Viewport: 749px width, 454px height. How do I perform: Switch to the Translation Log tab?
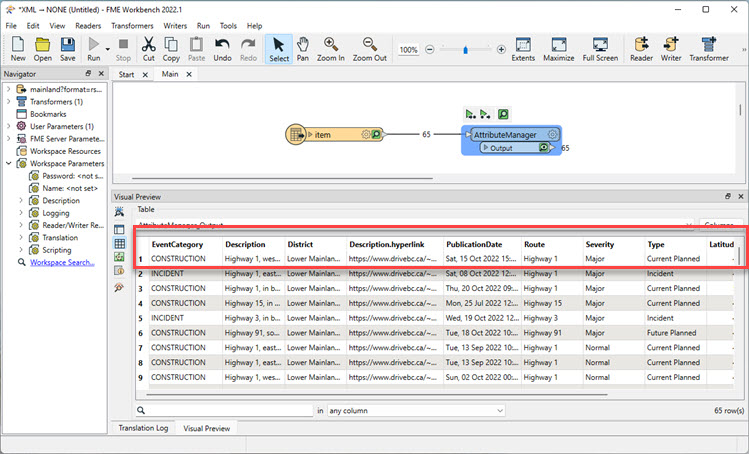143,428
